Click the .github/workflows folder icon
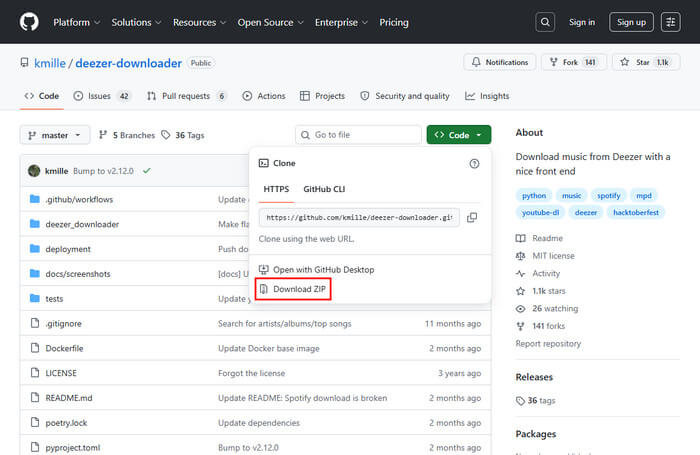Viewport: 700px width, 455px height. [34, 199]
